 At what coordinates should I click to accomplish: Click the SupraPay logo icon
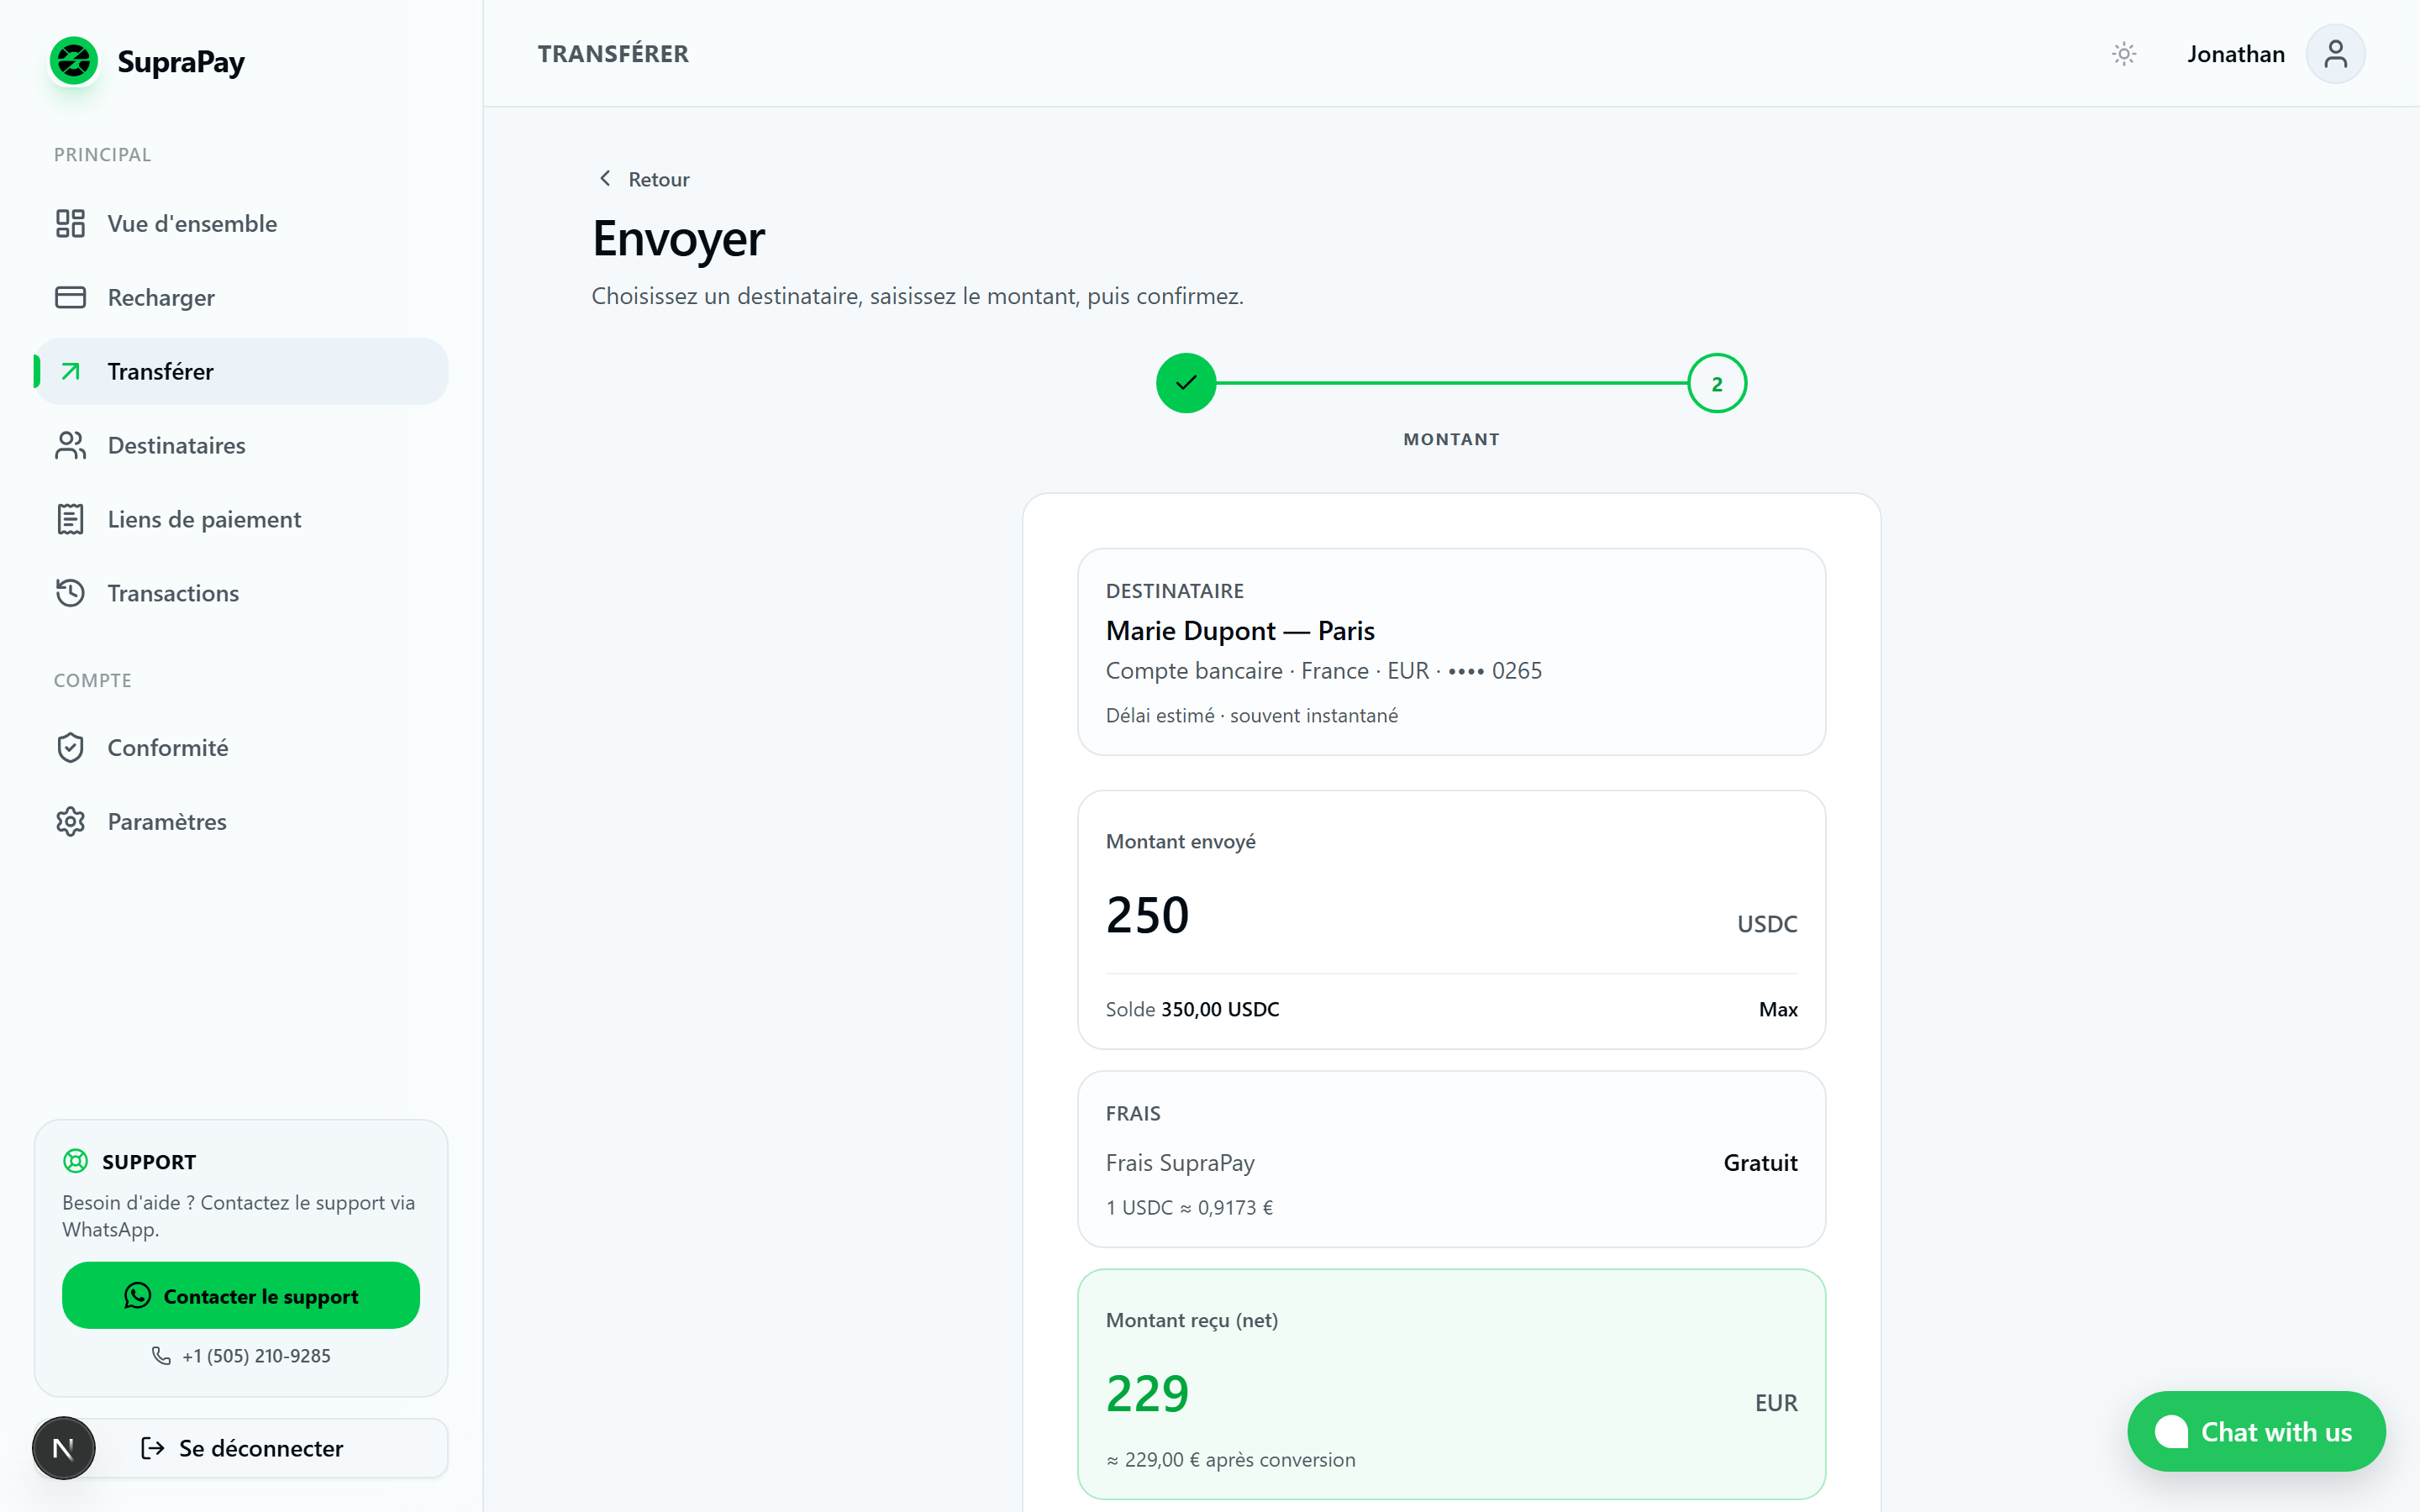point(74,61)
